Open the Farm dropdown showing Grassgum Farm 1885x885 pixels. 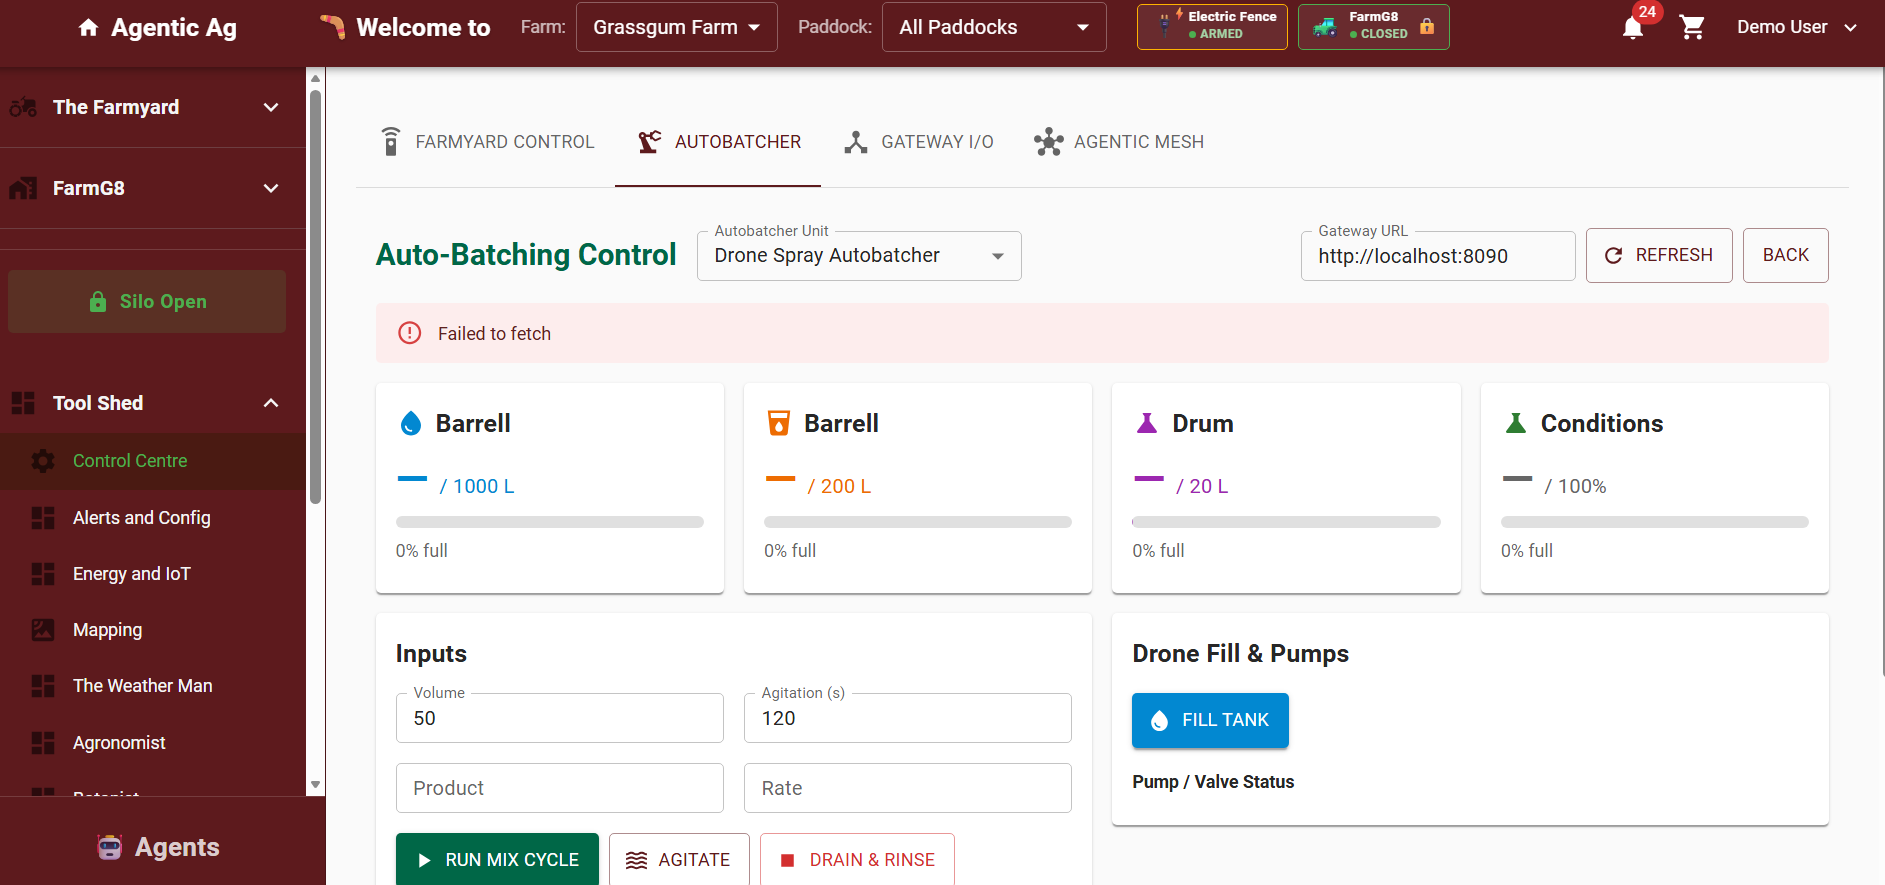tap(676, 27)
